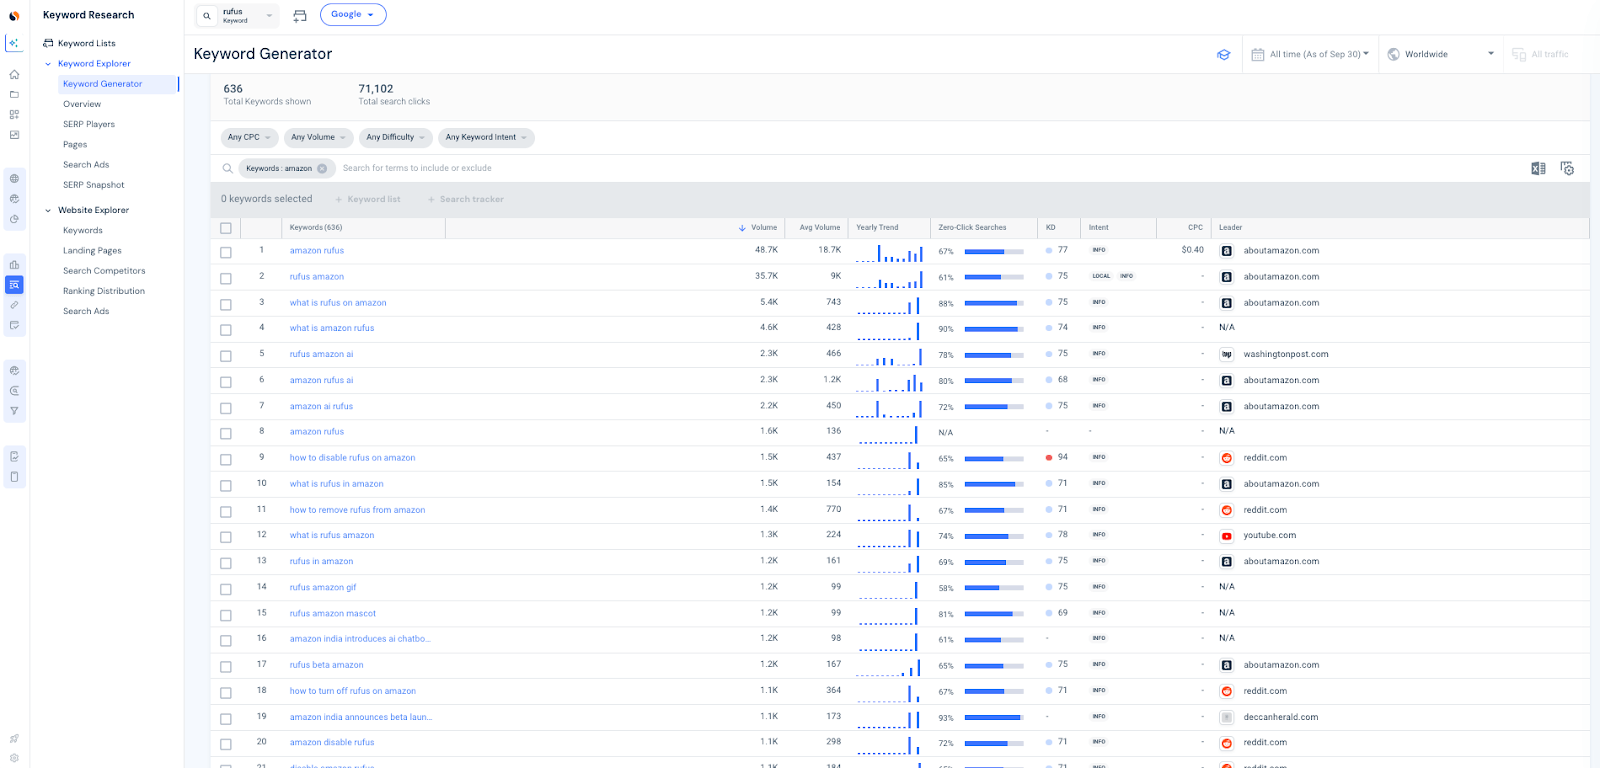Check the box for 'rufus amazon'
This screenshot has height=768, width=1600.
pos(226,279)
